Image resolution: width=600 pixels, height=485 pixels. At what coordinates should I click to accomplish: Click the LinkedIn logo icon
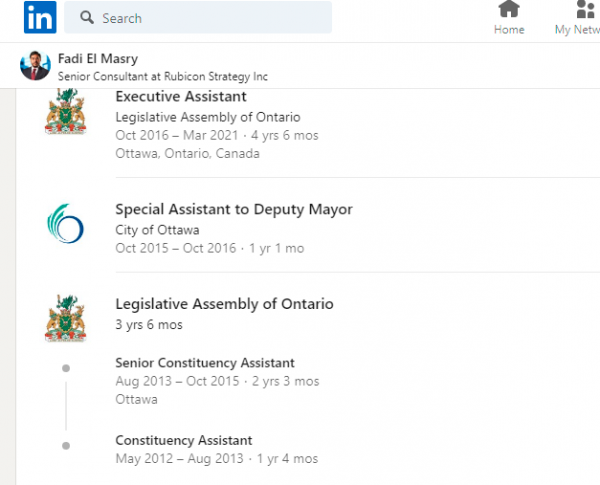click(40, 17)
